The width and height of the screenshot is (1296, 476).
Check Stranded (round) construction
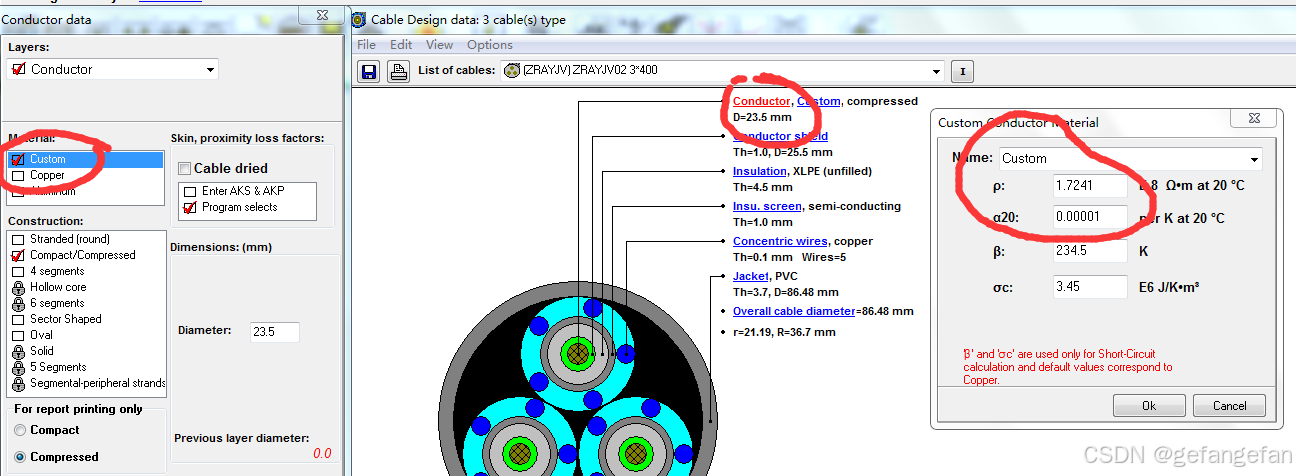[18, 239]
